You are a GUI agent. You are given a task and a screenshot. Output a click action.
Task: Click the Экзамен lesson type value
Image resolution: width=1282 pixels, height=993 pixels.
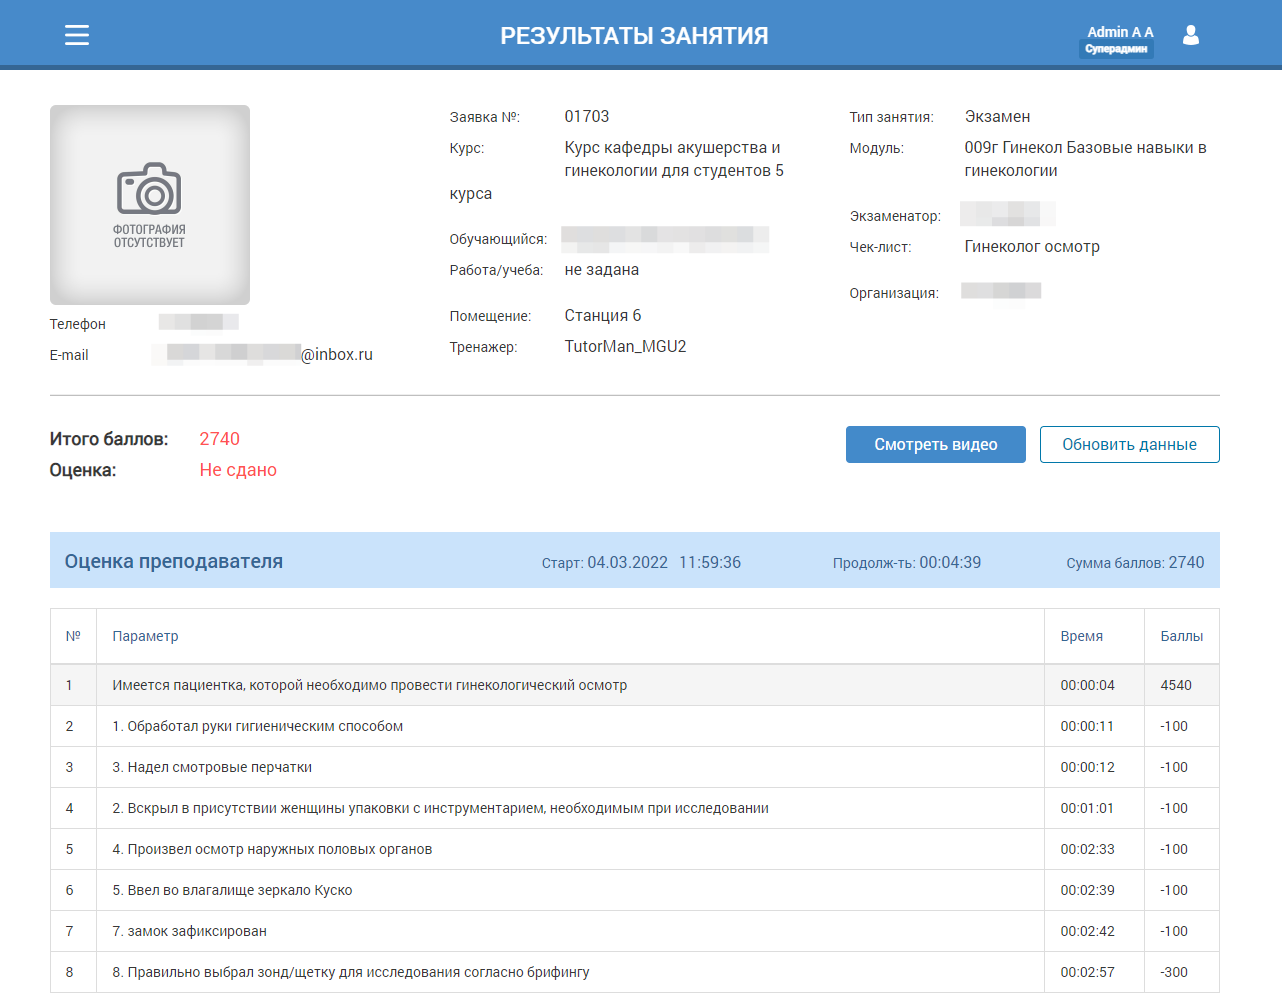pos(997,116)
